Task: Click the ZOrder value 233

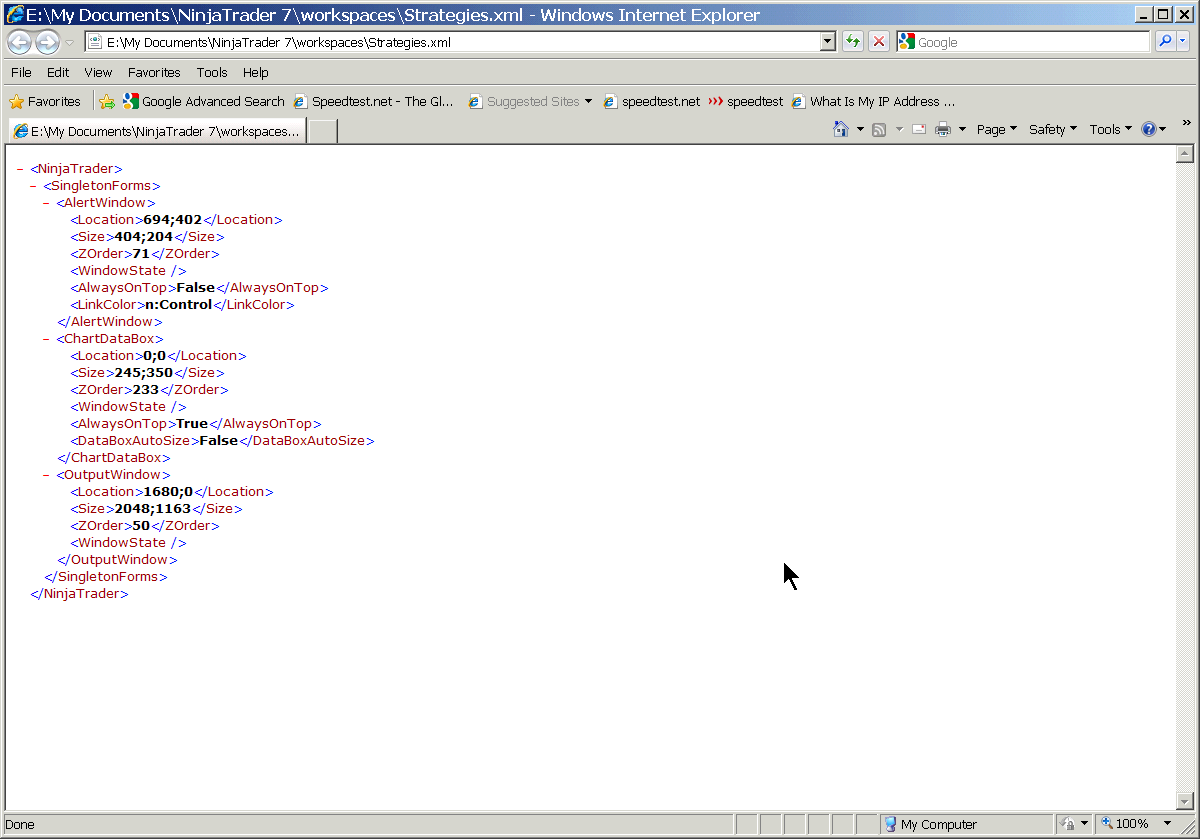Action: pyautogui.click(x=146, y=390)
